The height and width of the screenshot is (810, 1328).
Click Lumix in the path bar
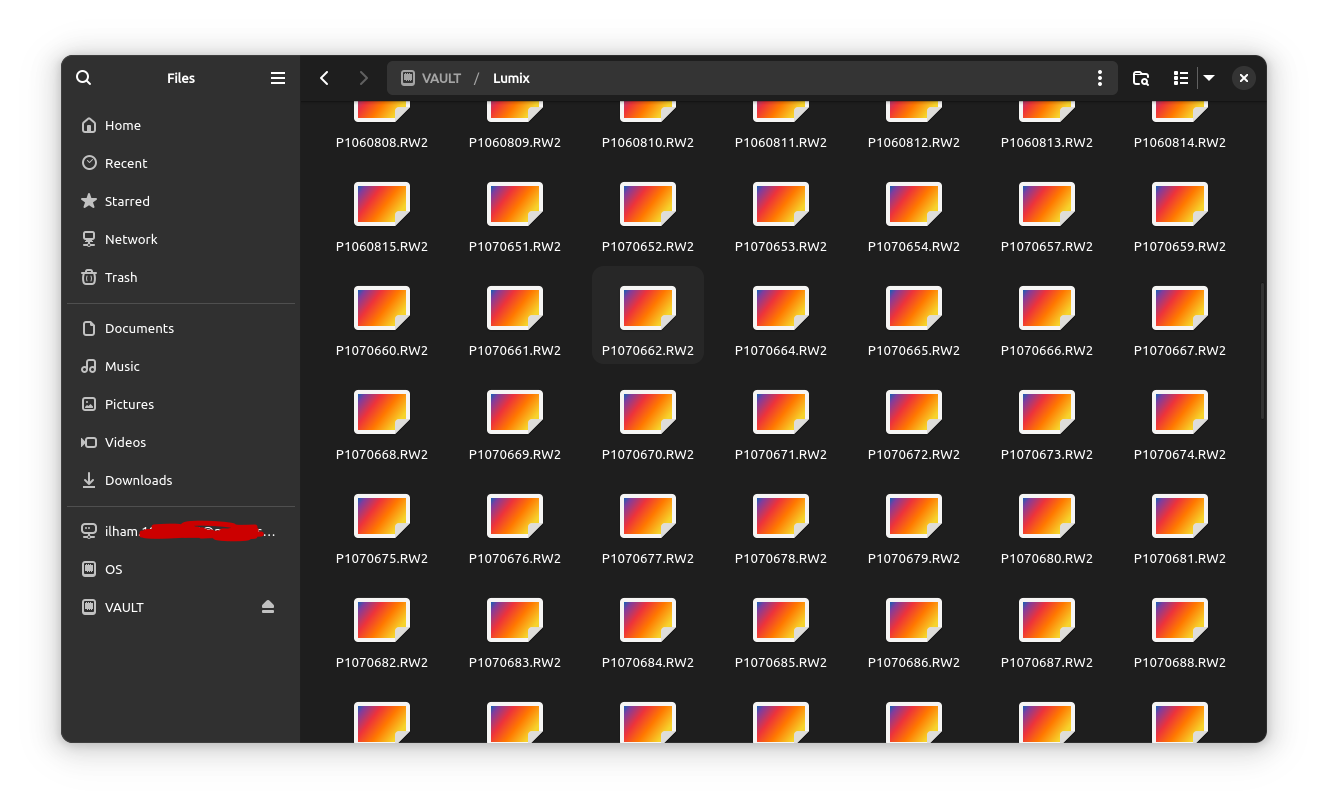[x=511, y=78]
